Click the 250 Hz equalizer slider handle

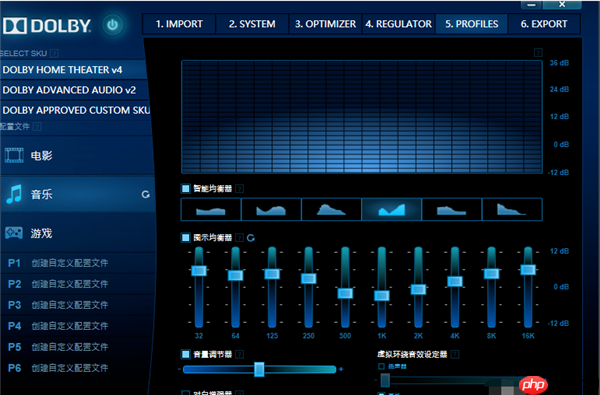(308, 278)
